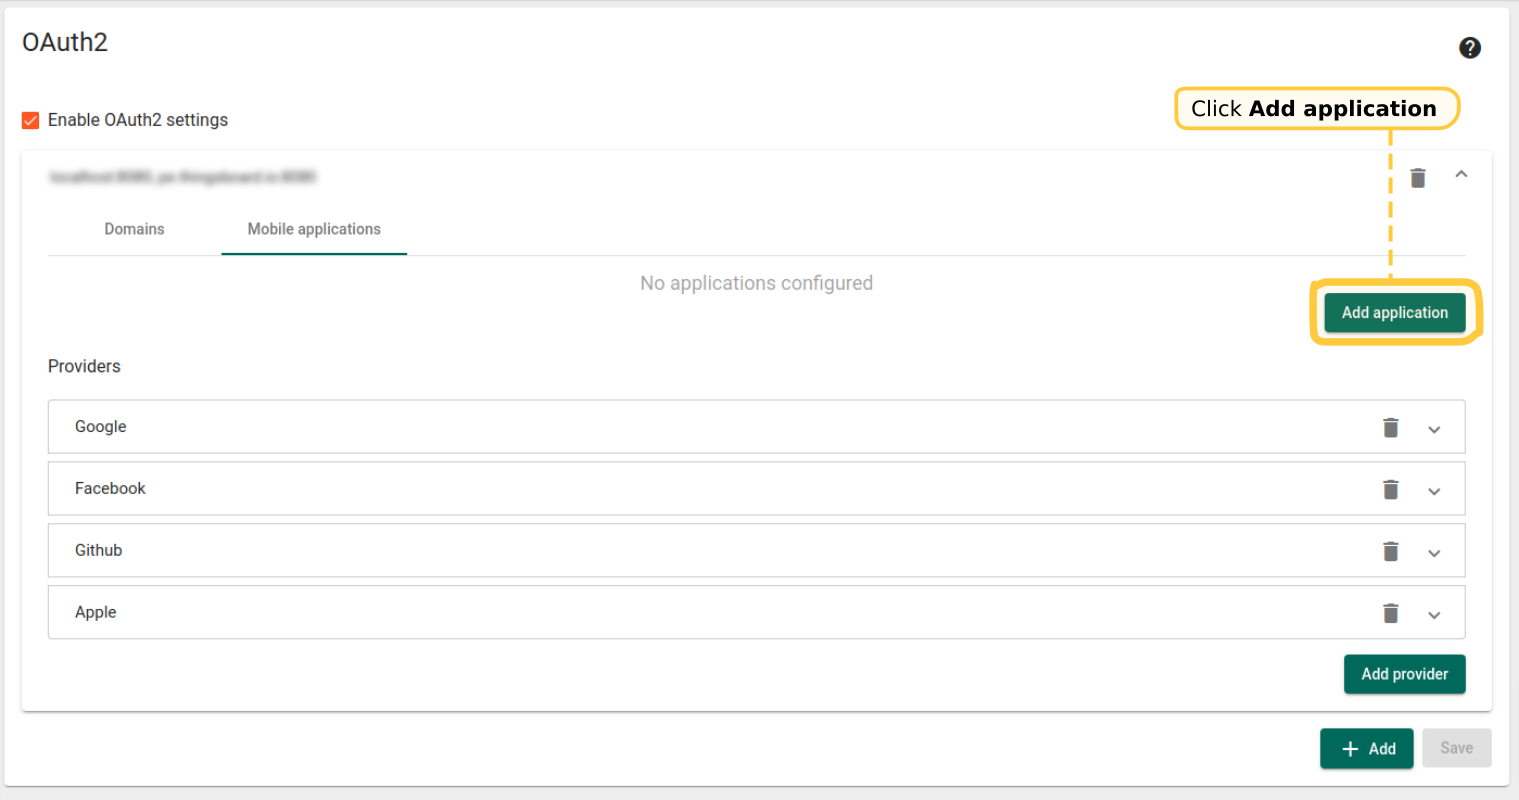Expand the Google provider row
Viewport: 1519px width, 800px height.
click(x=1434, y=429)
